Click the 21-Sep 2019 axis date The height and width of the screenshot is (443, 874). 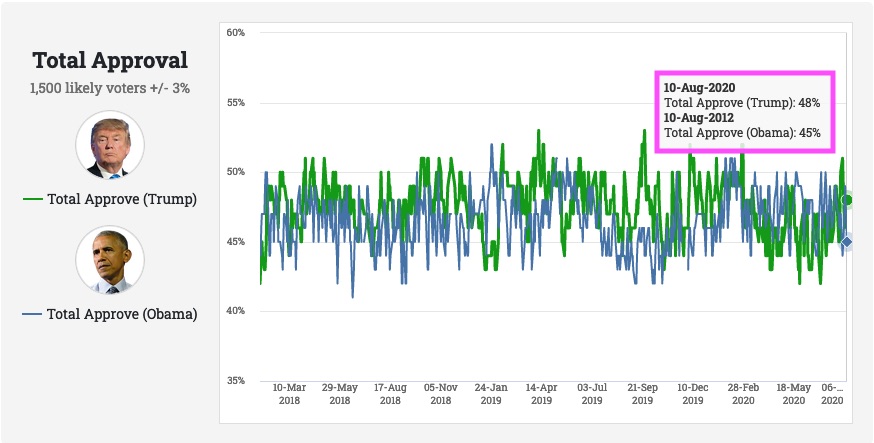642,394
